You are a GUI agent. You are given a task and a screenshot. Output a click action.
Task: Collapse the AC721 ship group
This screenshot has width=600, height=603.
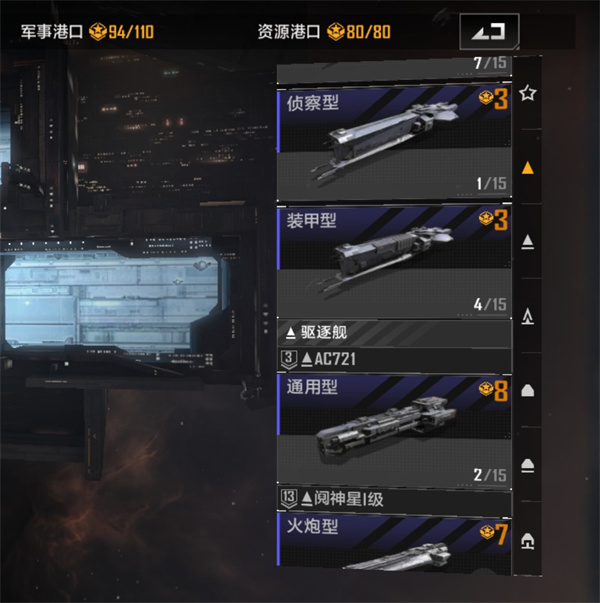coord(395,359)
